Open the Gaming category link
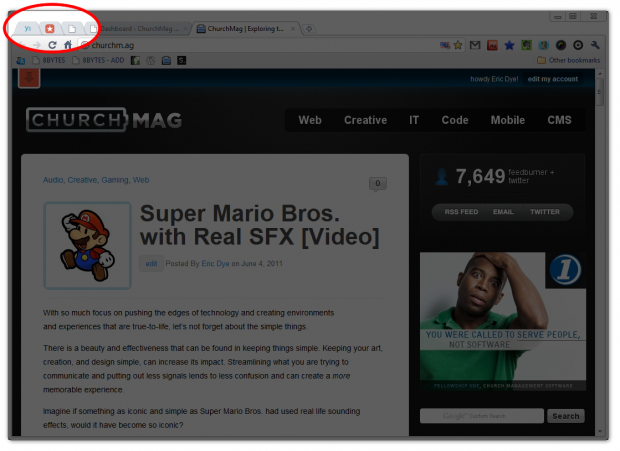 pos(115,180)
